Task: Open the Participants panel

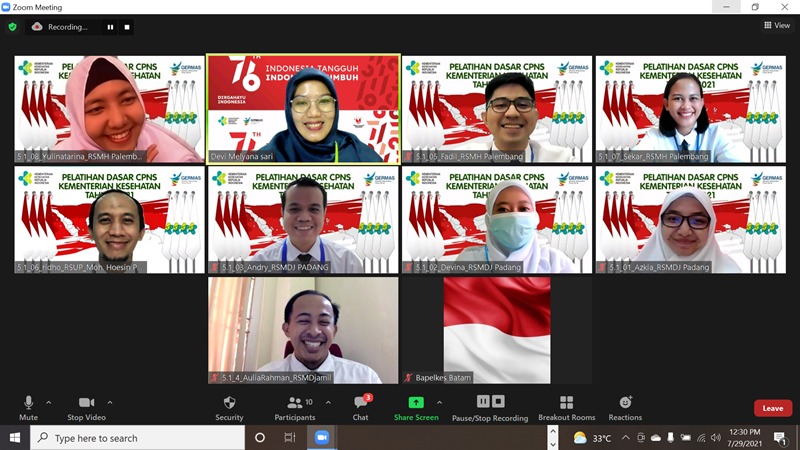Action: coord(294,406)
